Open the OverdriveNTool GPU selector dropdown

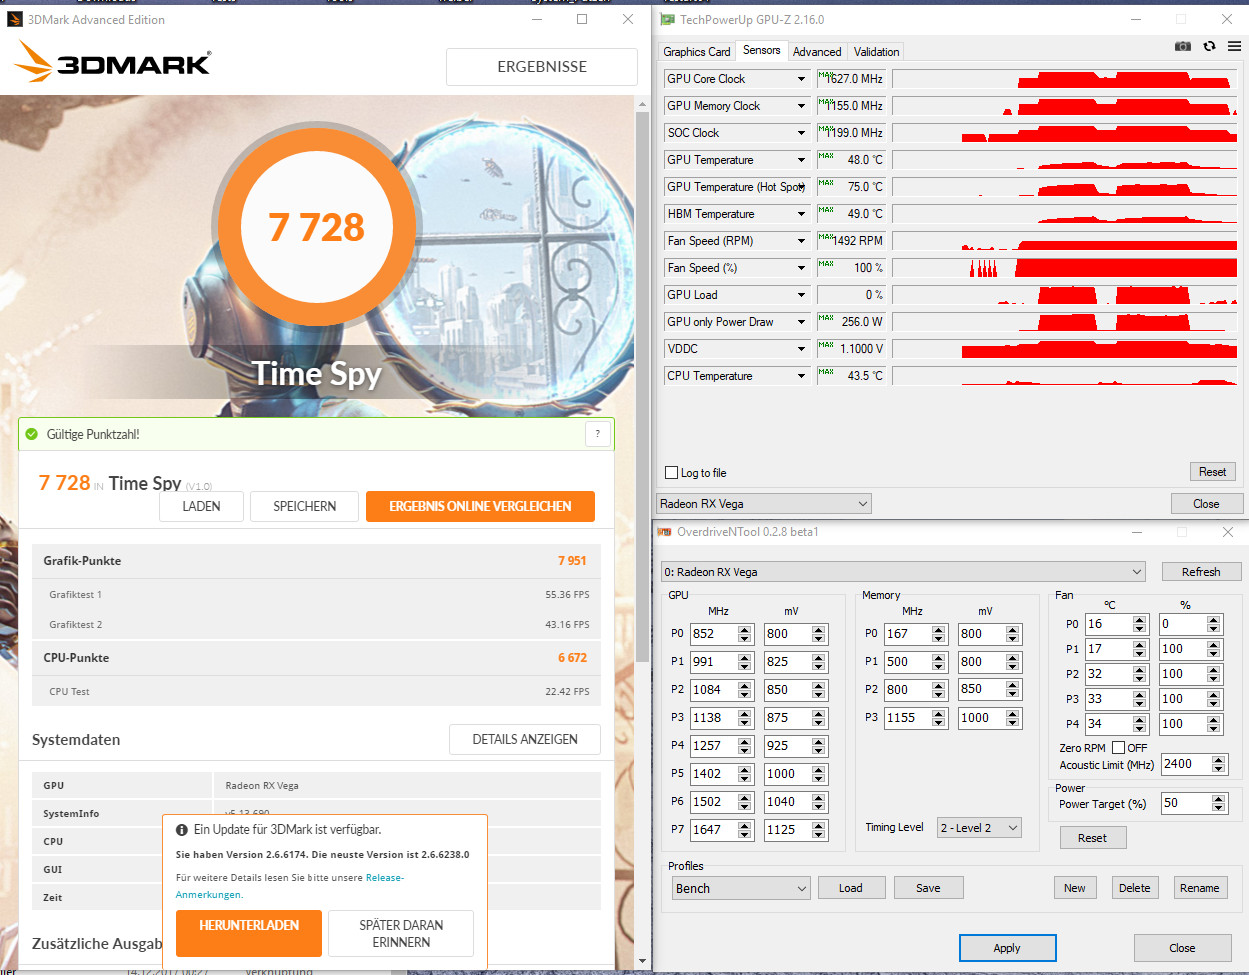pos(903,572)
